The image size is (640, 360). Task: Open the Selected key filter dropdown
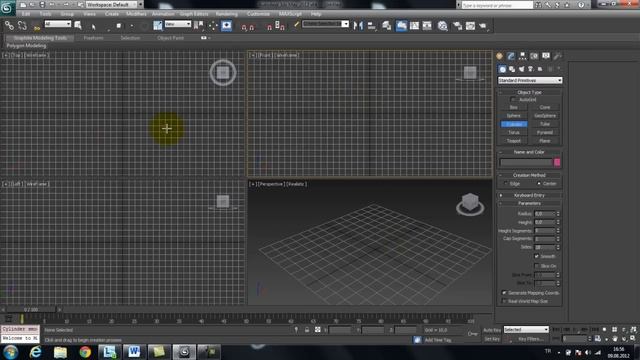[526, 329]
